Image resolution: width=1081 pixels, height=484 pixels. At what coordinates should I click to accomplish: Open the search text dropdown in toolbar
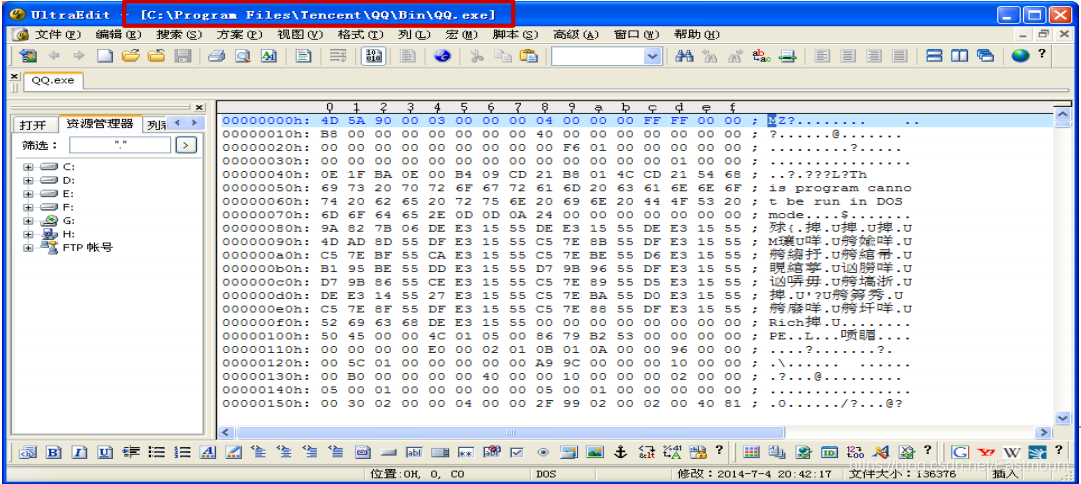point(654,57)
